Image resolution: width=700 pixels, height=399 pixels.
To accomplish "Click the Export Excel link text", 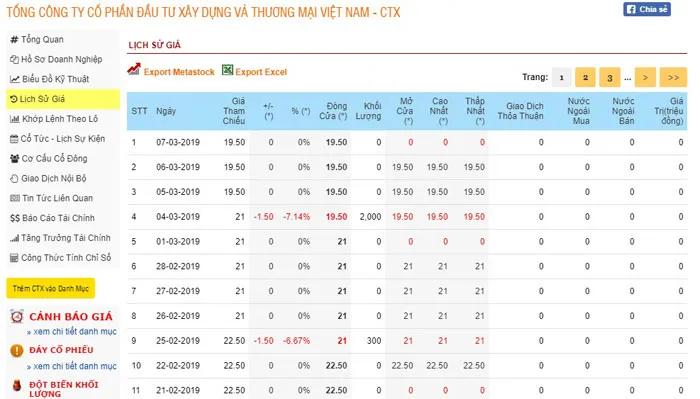I will click(x=261, y=72).
